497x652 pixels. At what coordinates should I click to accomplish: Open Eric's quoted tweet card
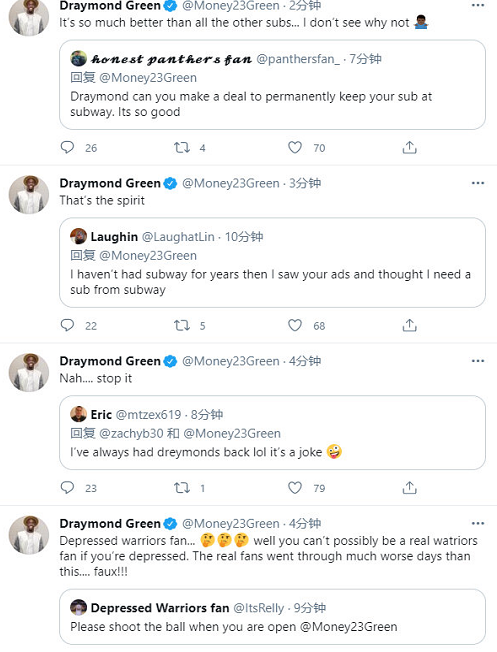click(x=272, y=432)
